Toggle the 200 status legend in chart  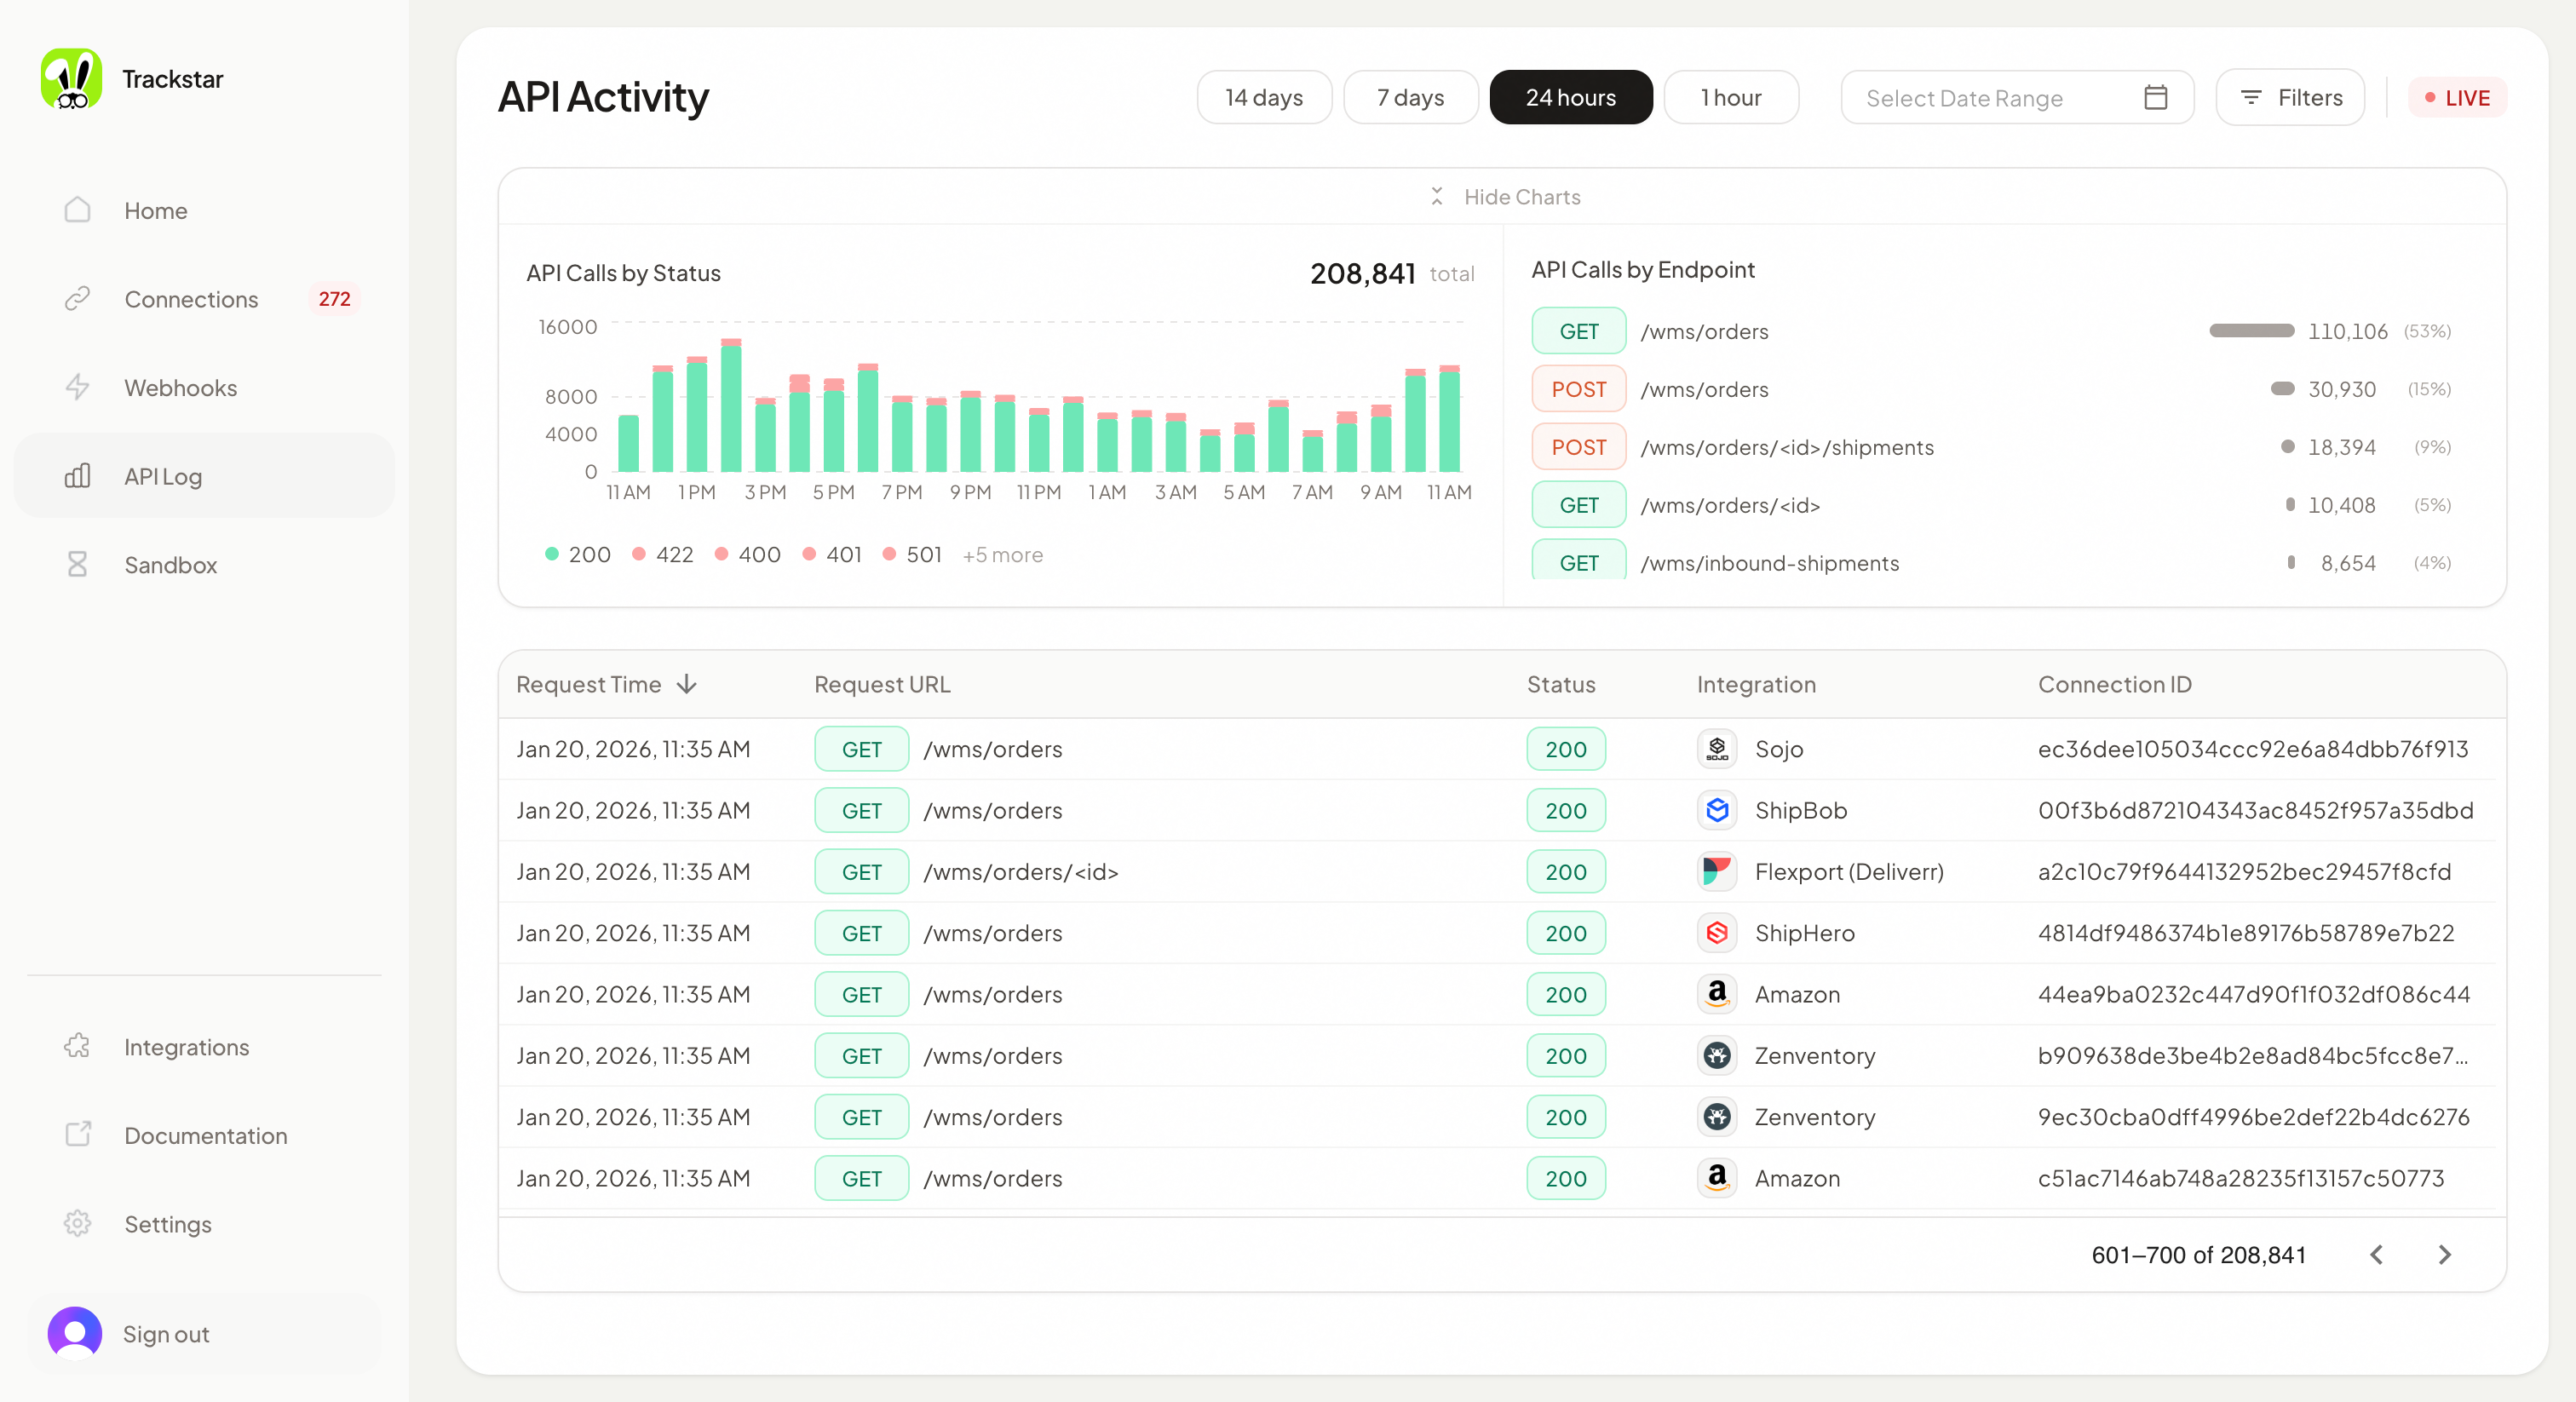click(x=578, y=554)
